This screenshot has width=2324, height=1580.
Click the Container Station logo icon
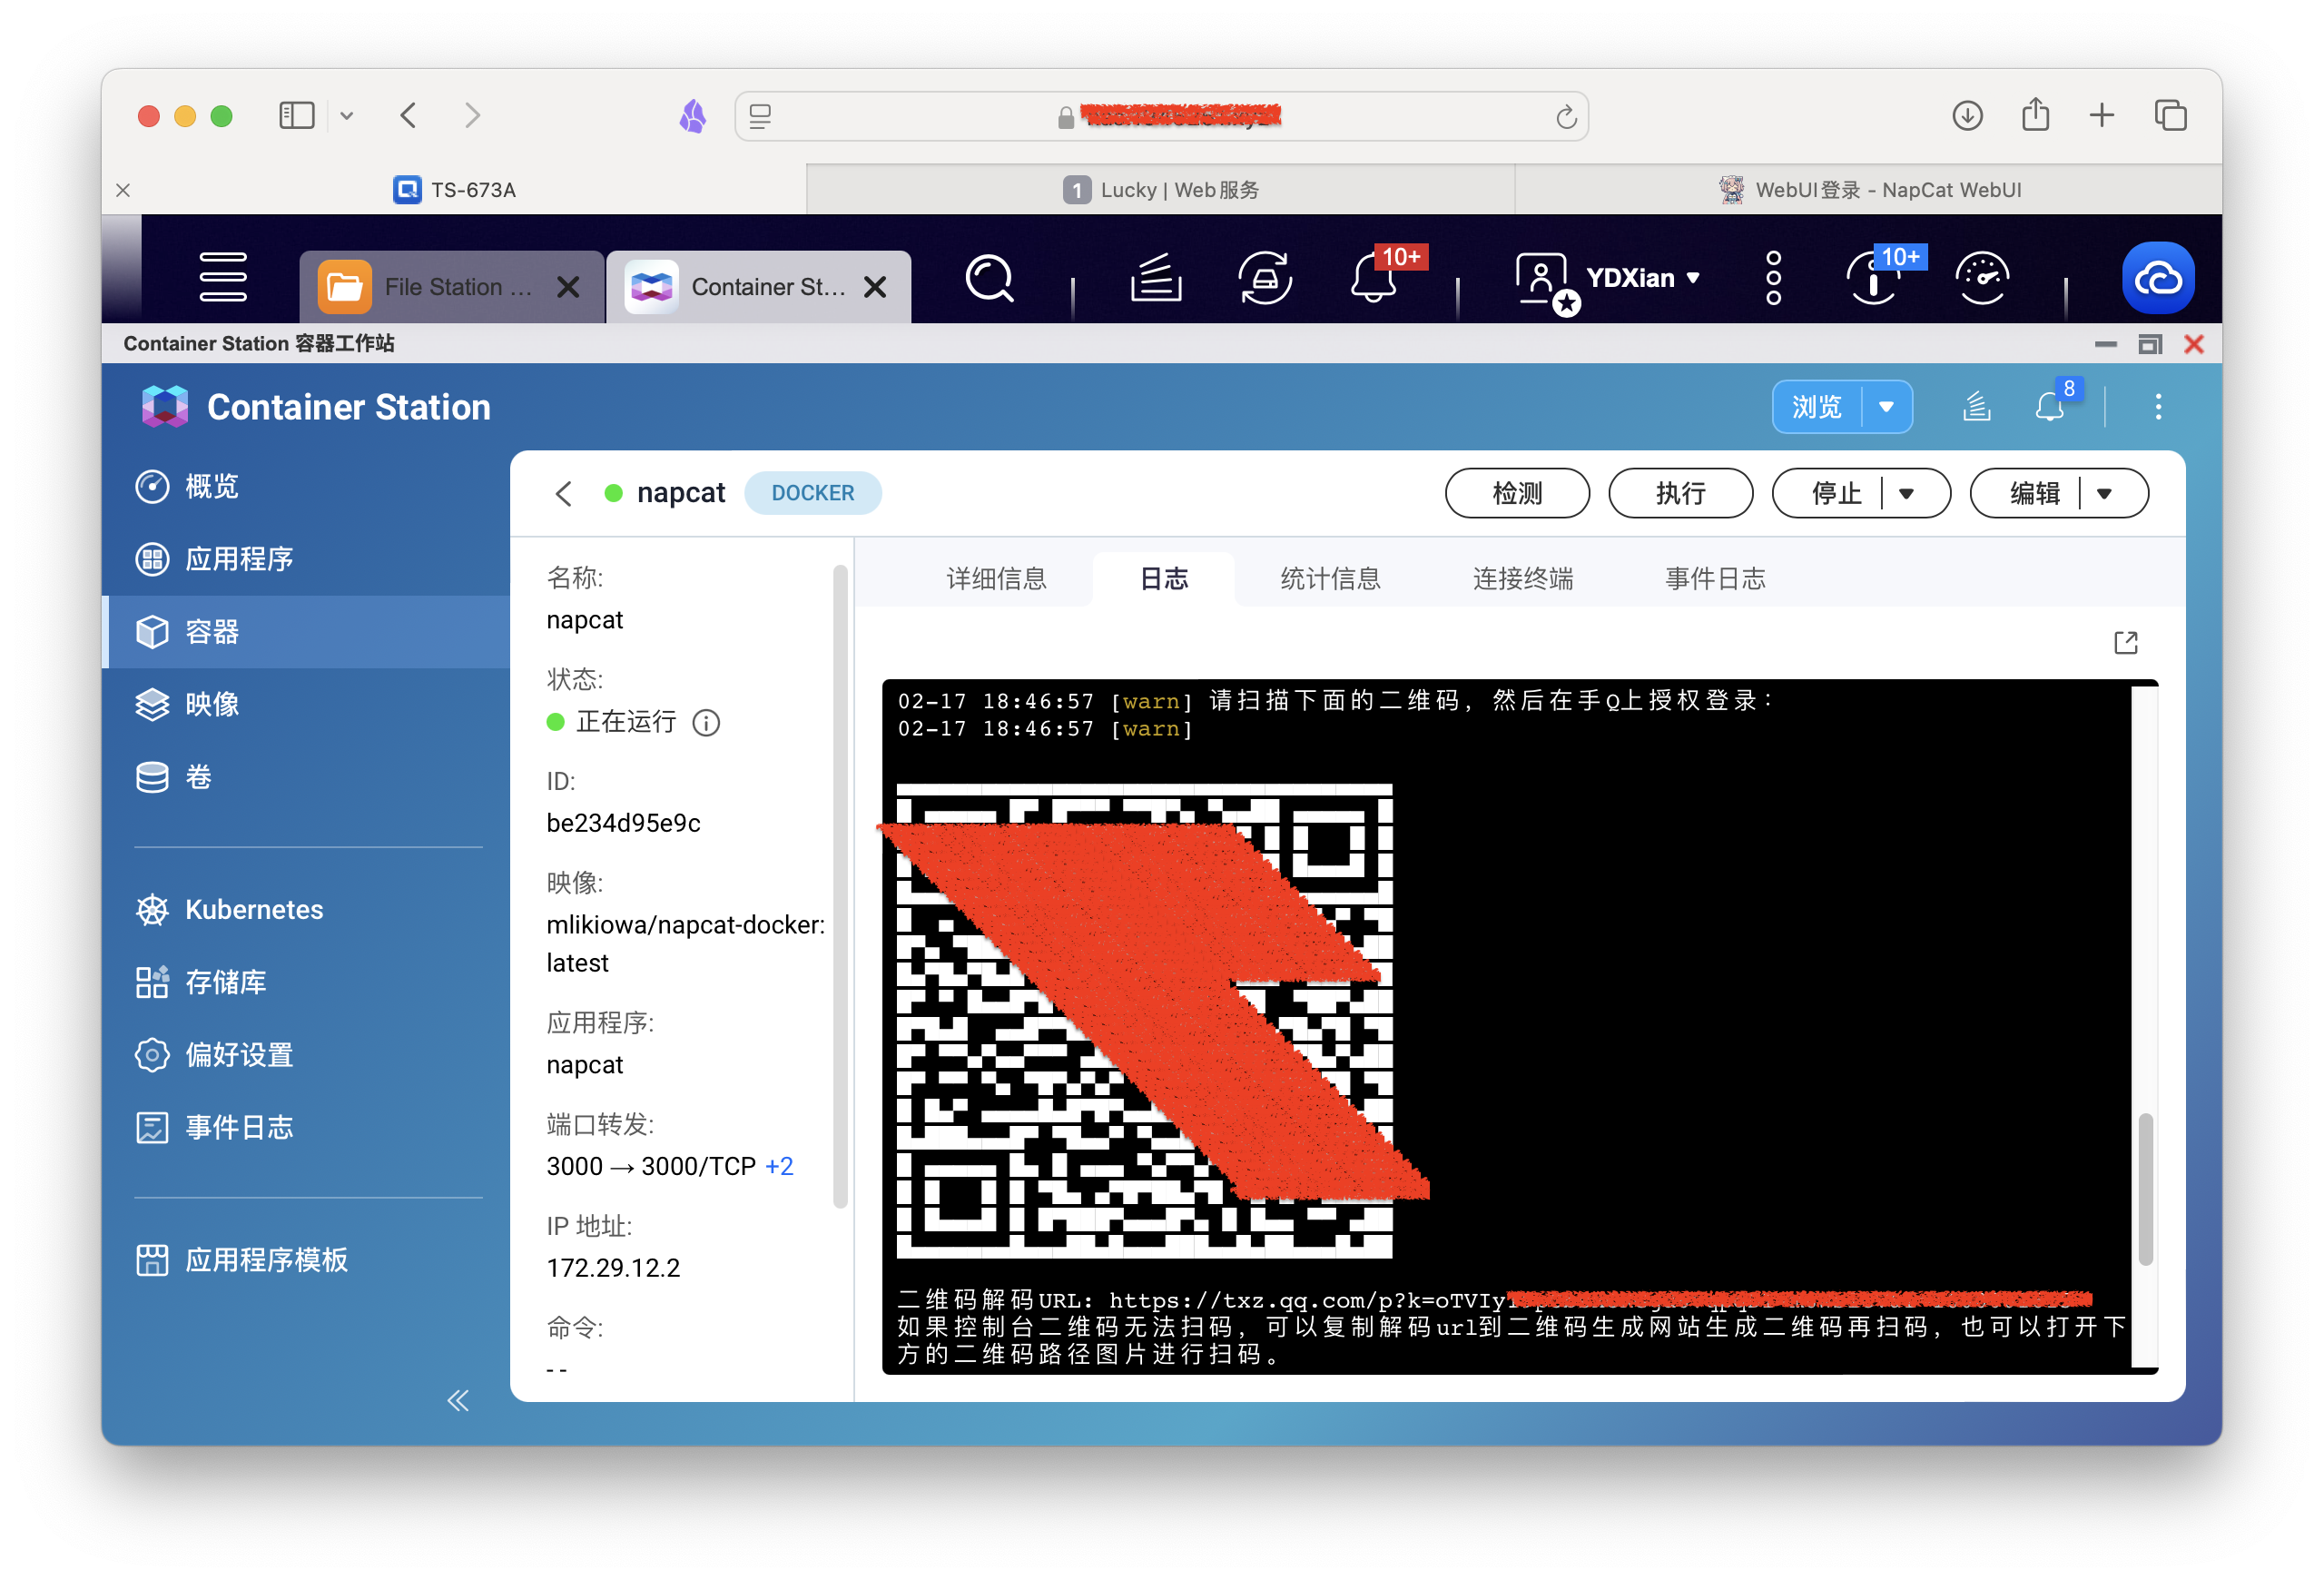pos(165,407)
